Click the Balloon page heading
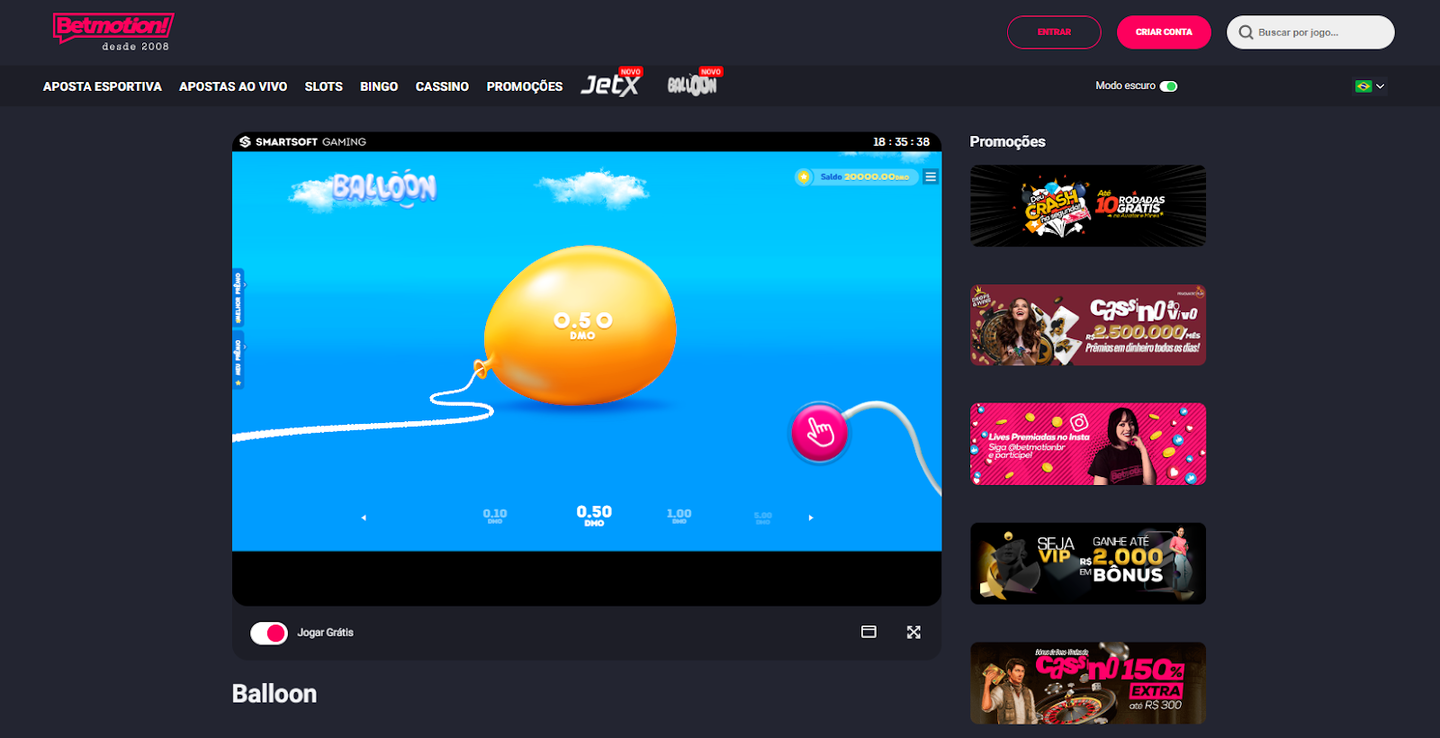1440x738 pixels. pos(274,694)
